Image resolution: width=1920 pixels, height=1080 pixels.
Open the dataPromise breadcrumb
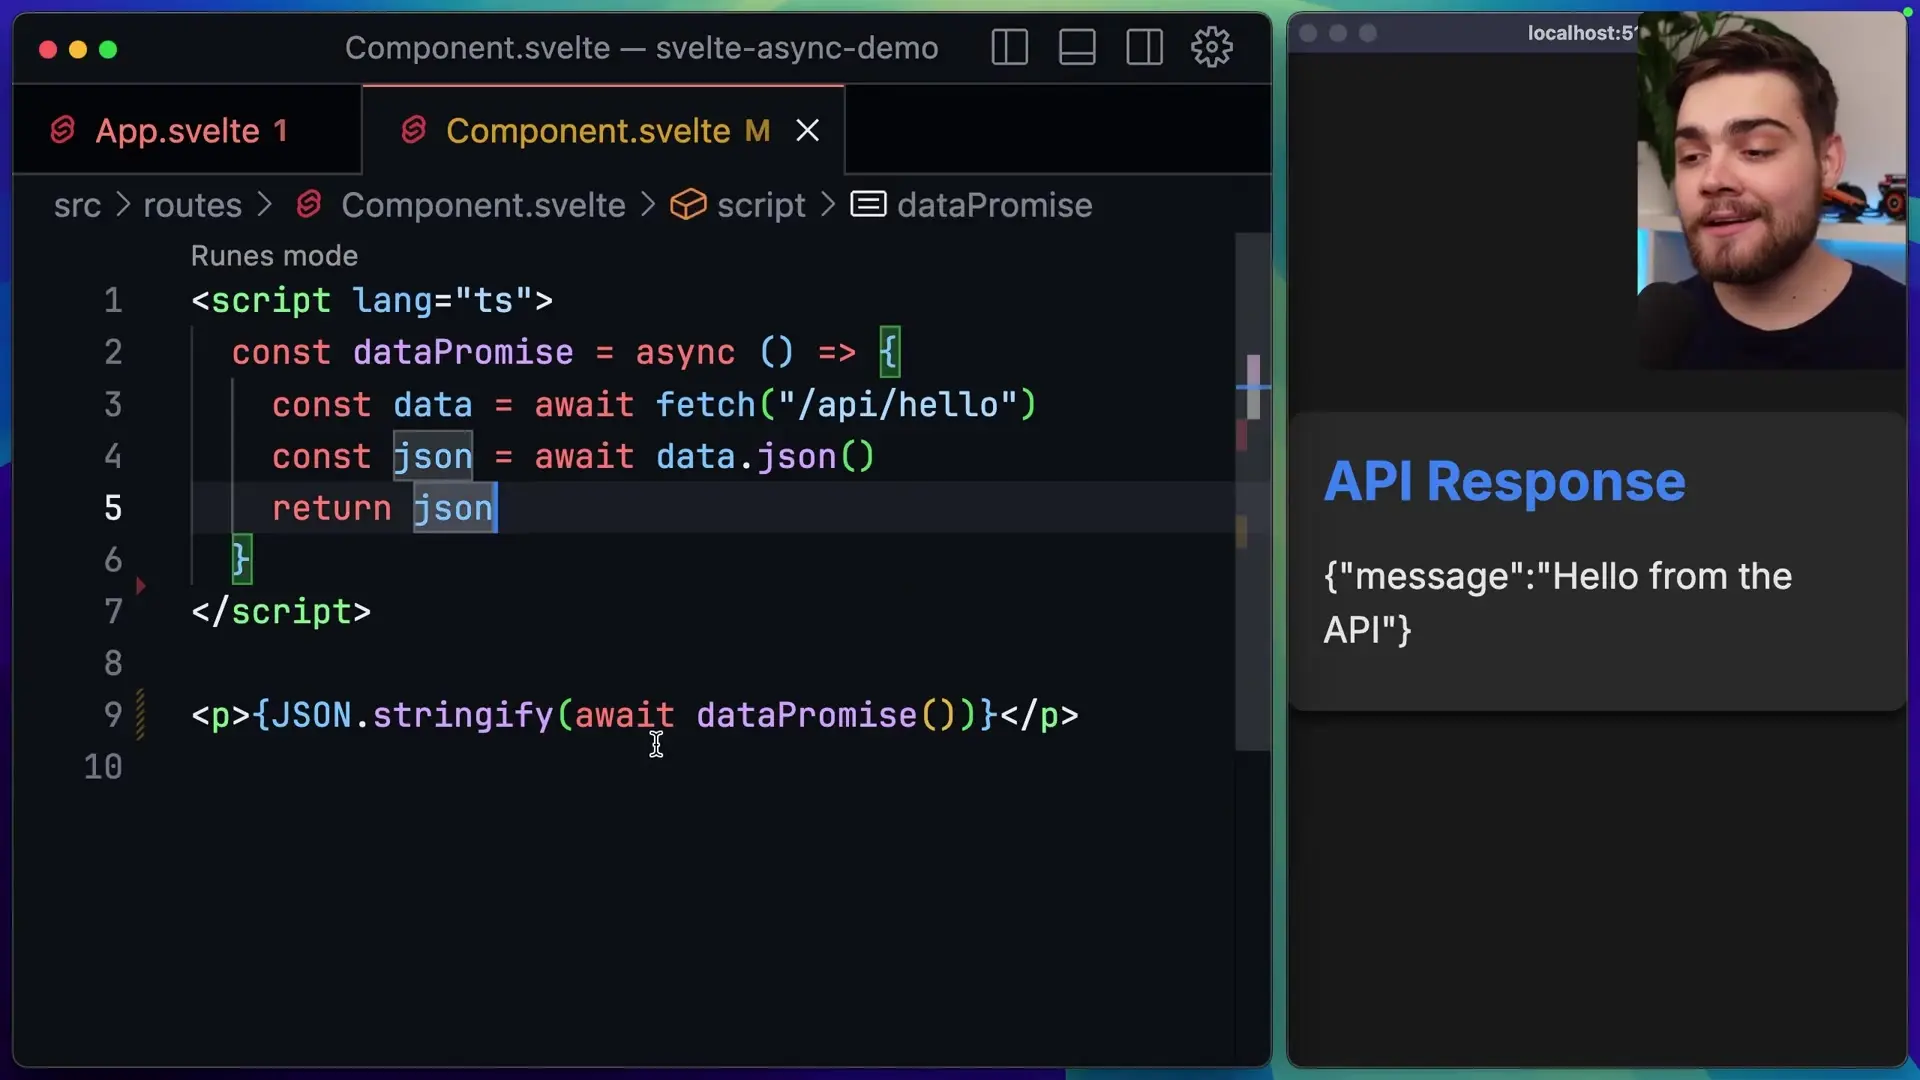994,205
